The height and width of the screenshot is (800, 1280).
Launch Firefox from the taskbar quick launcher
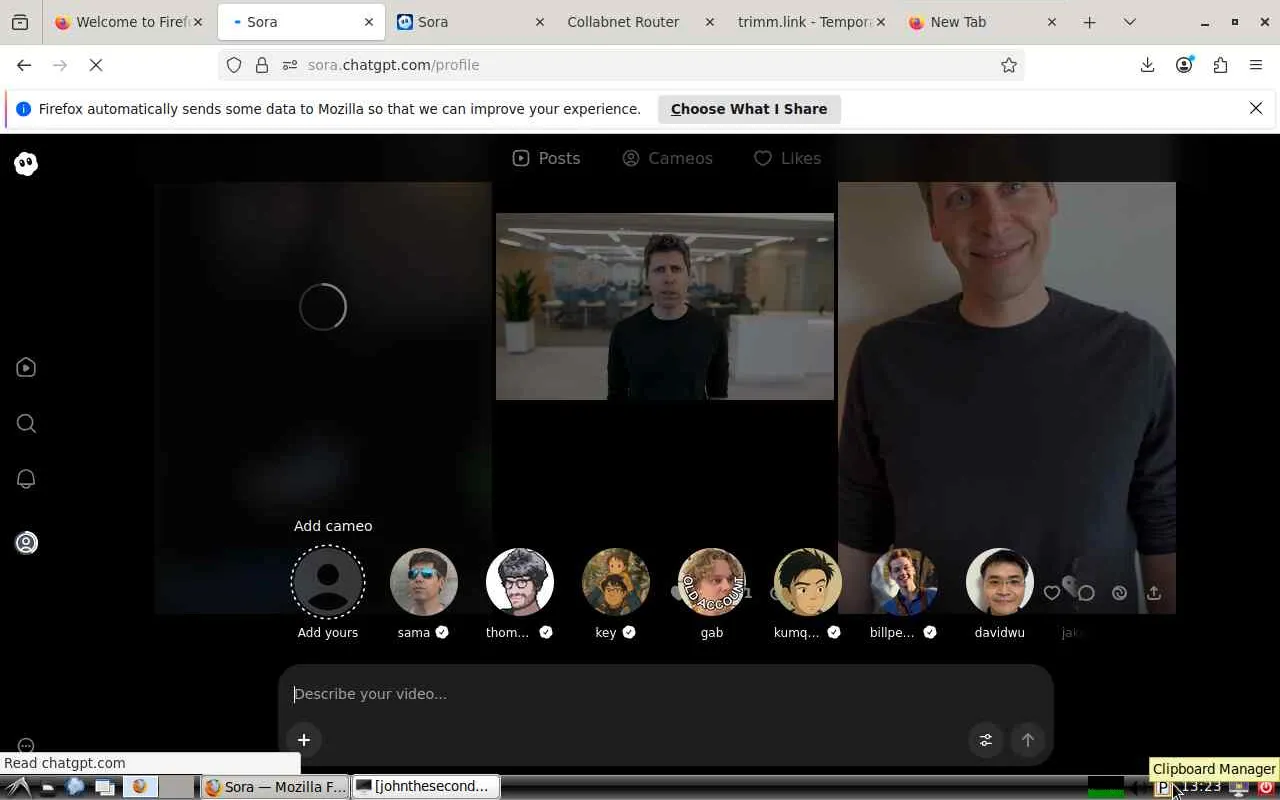pos(139,787)
